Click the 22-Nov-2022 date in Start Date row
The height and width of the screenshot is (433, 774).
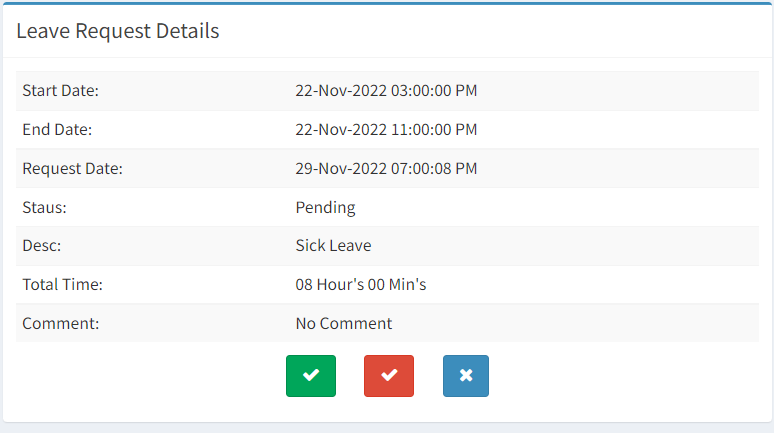[x=341, y=91]
